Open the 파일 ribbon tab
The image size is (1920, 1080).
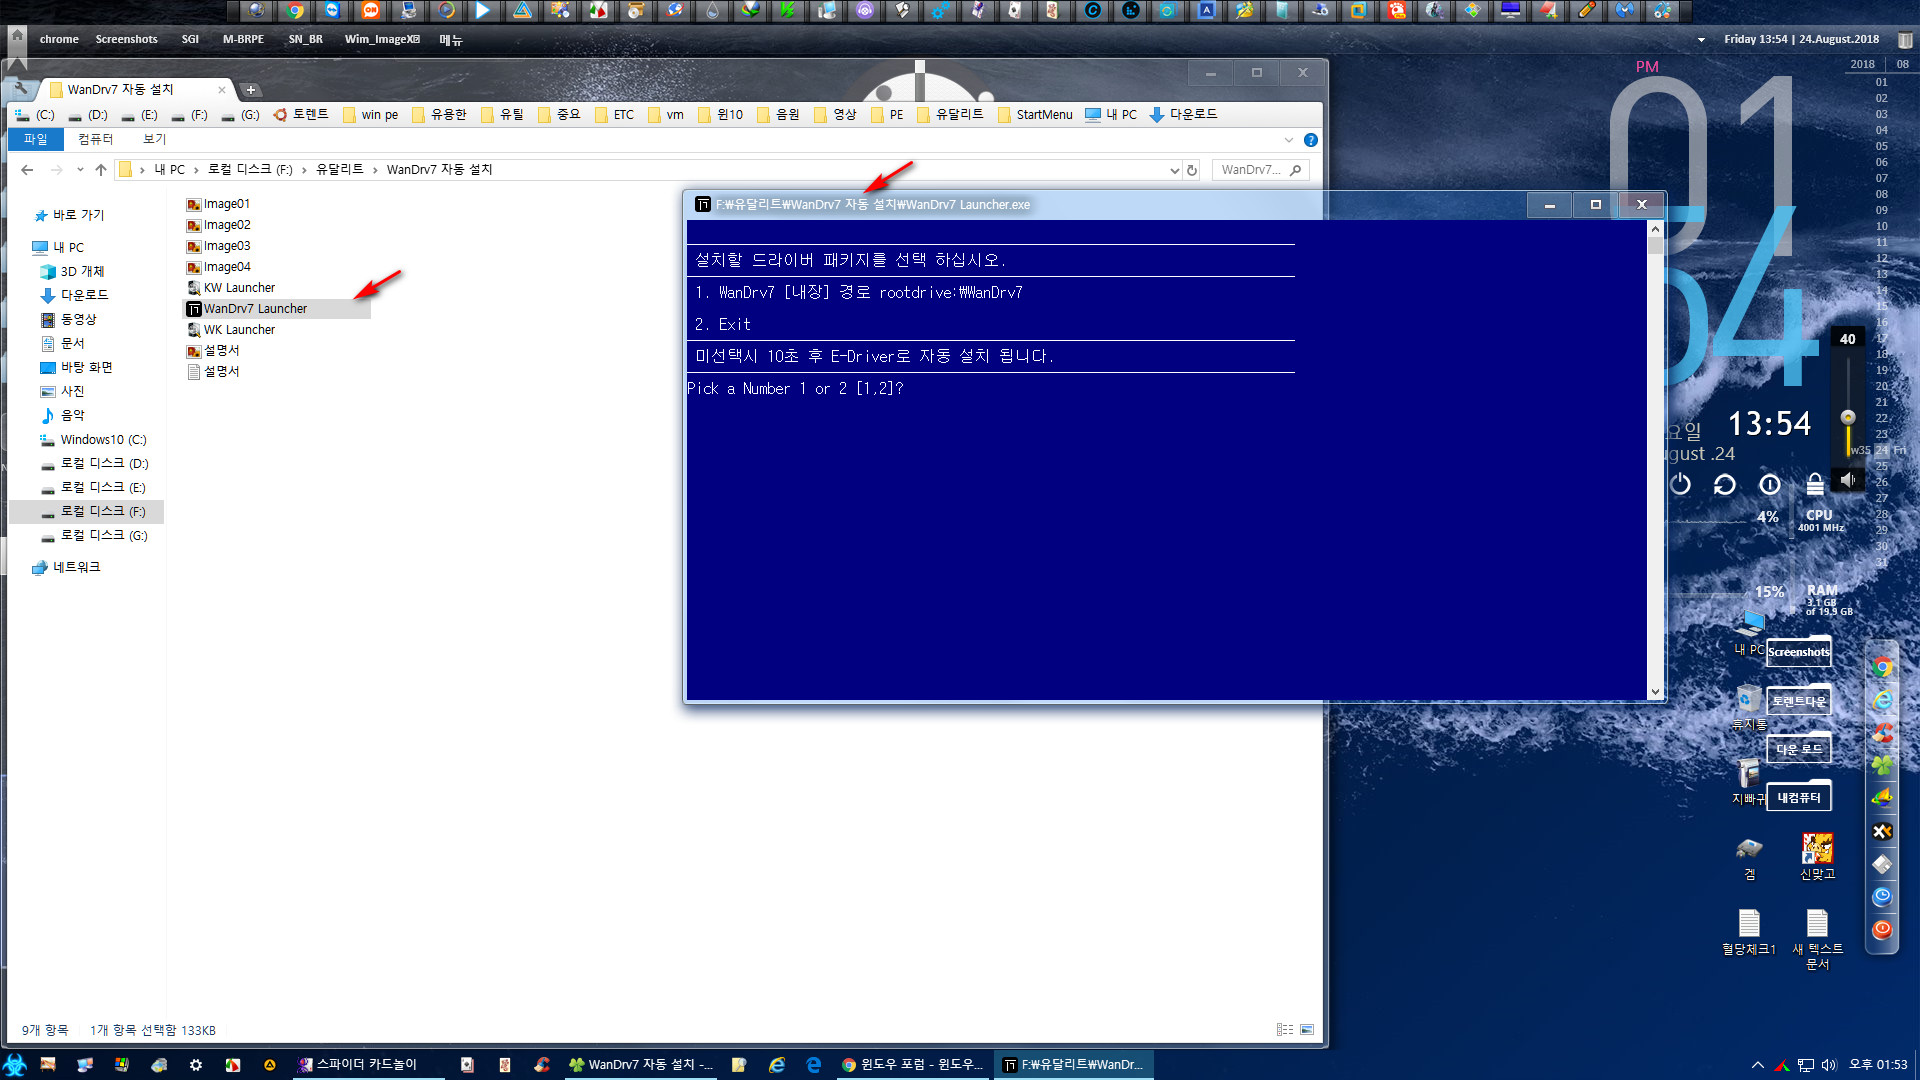tap(36, 140)
